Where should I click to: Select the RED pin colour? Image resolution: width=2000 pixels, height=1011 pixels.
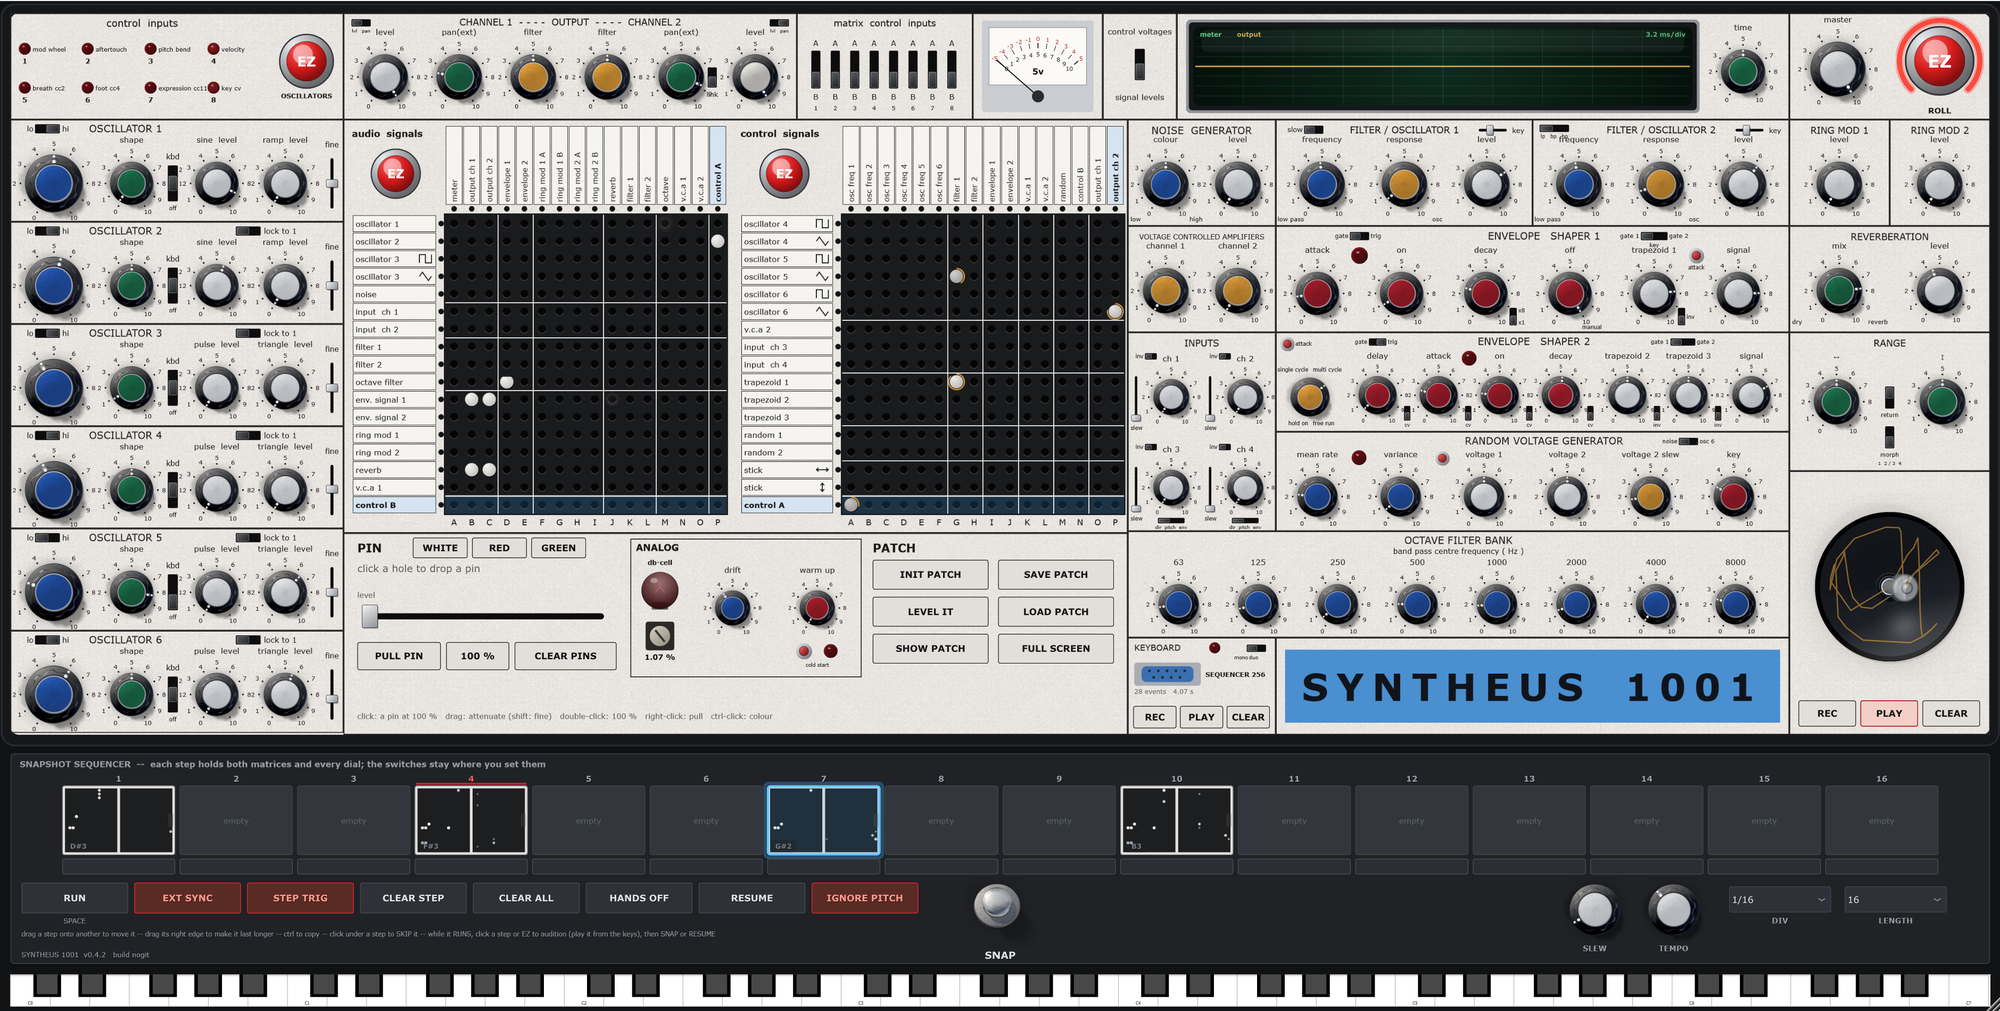click(499, 548)
